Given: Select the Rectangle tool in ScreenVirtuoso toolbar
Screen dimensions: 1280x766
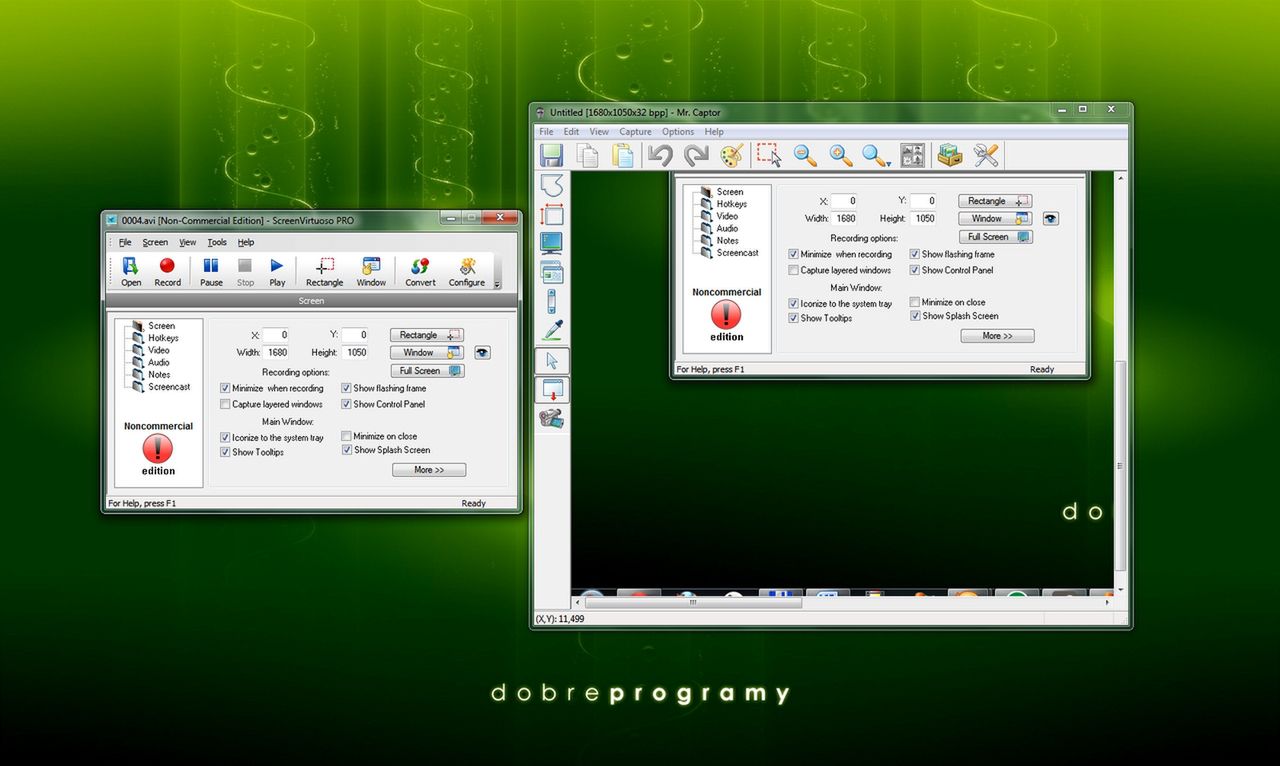Looking at the screenshot, I should click(x=324, y=271).
